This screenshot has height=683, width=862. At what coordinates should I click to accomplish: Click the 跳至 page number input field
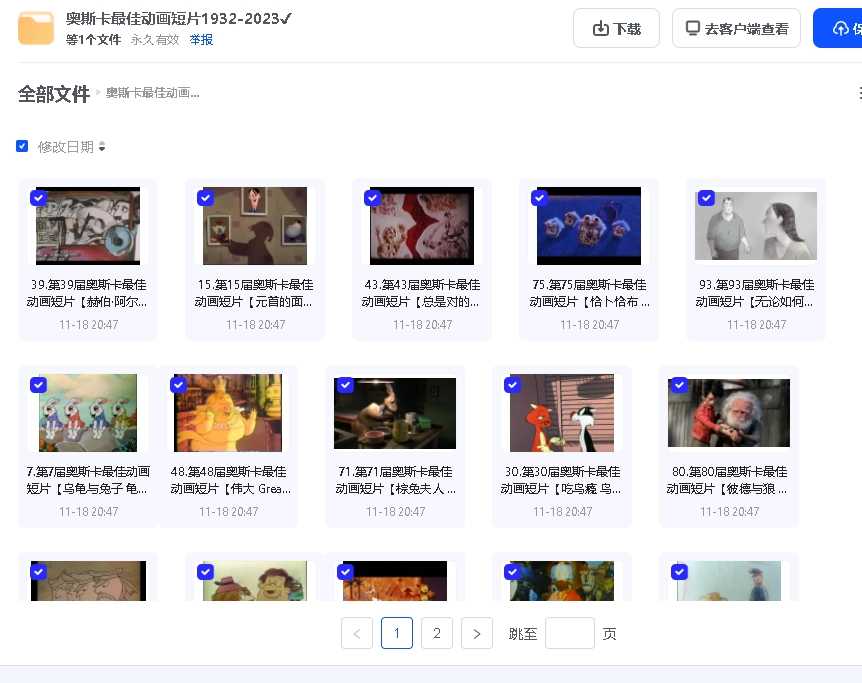(x=570, y=633)
